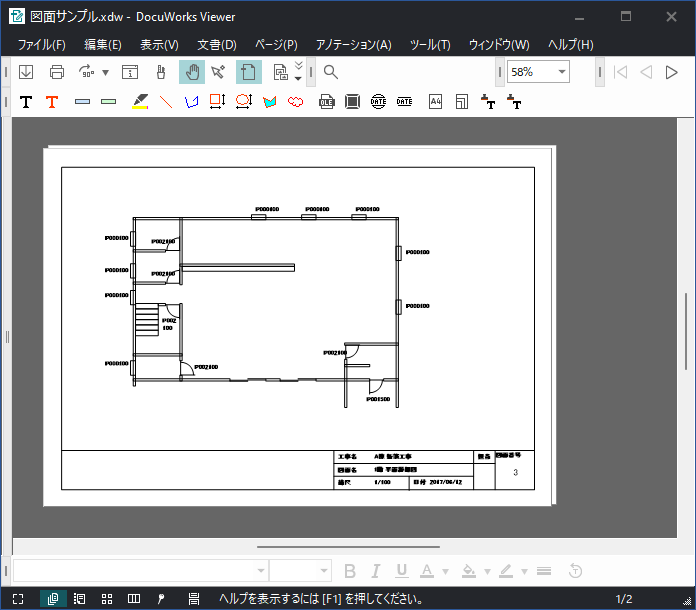Select the rectangle annotation tool
The height and width of the screenshot is (610, 696).
218,102
